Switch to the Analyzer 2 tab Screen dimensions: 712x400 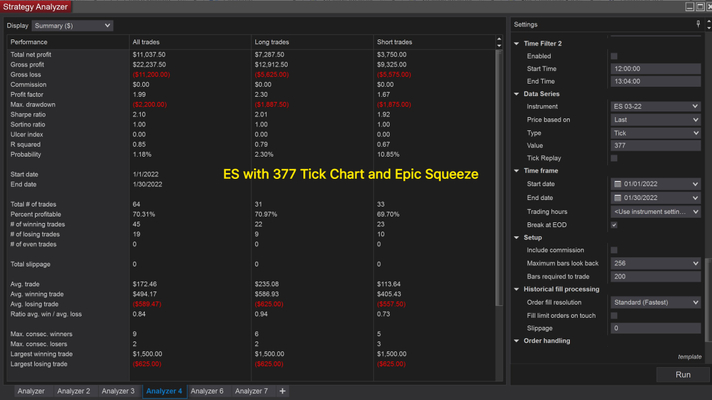coord(74,391)
